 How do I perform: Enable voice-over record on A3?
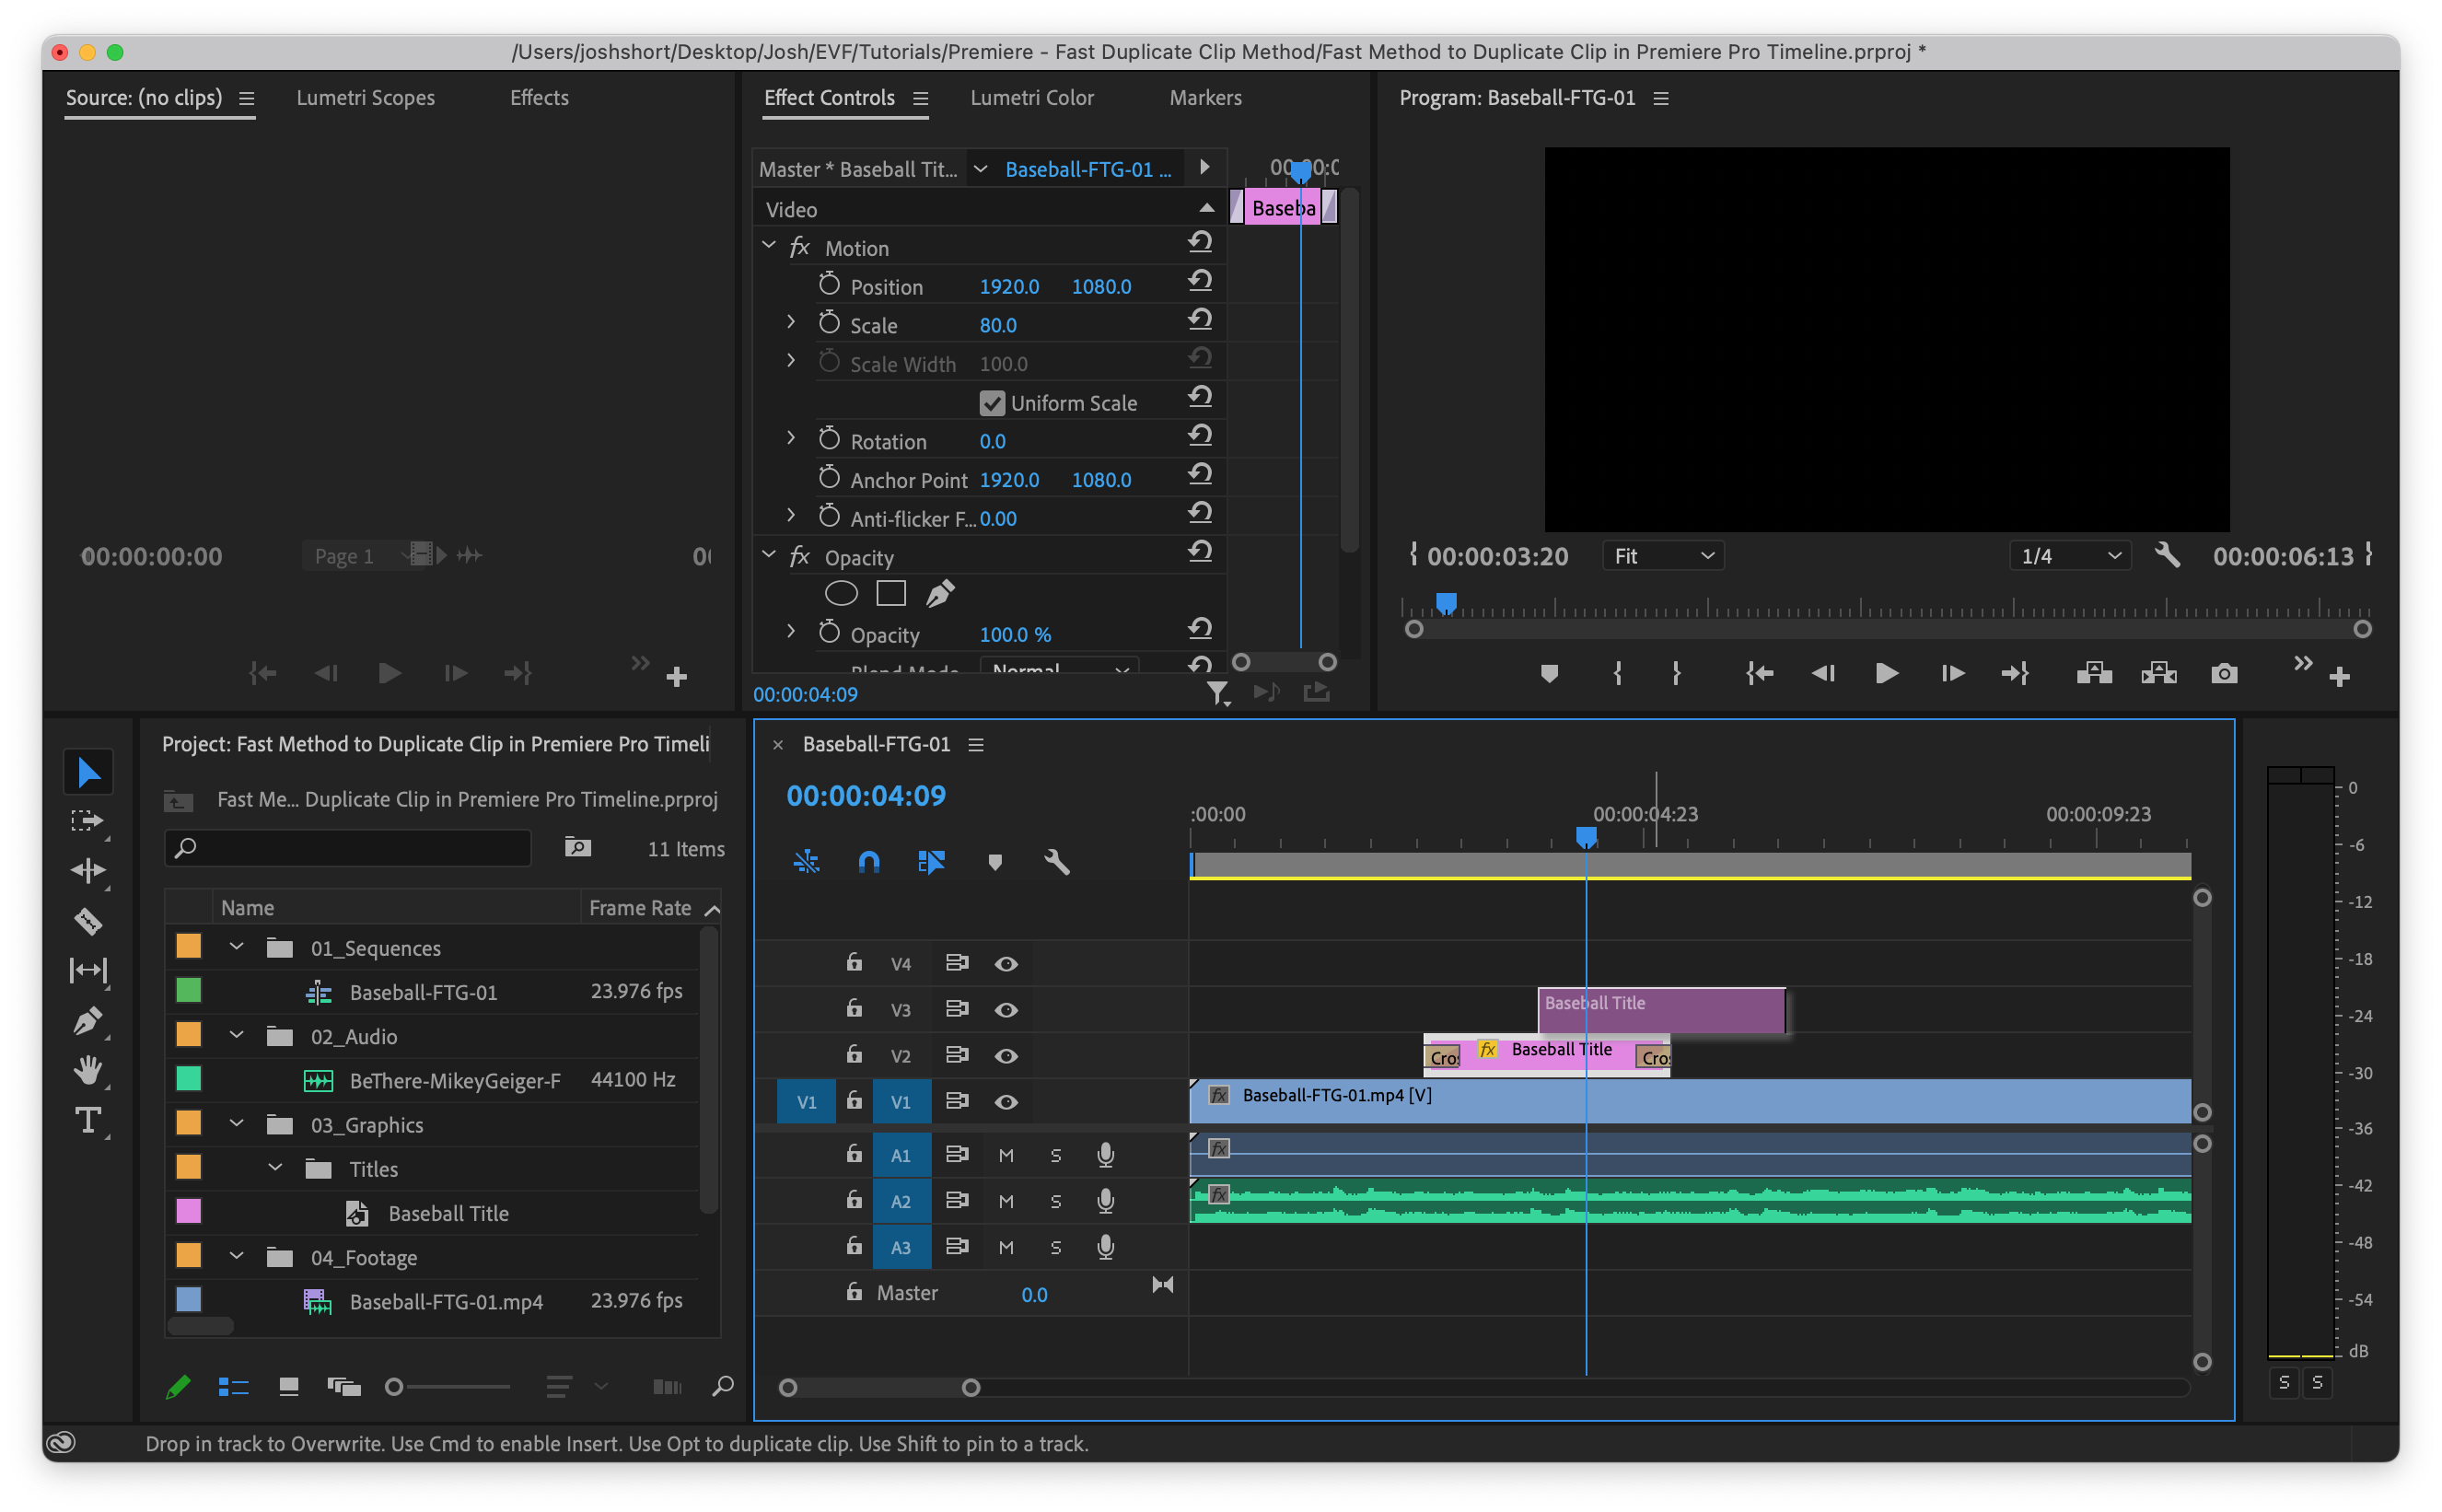coord(1105,1247)
